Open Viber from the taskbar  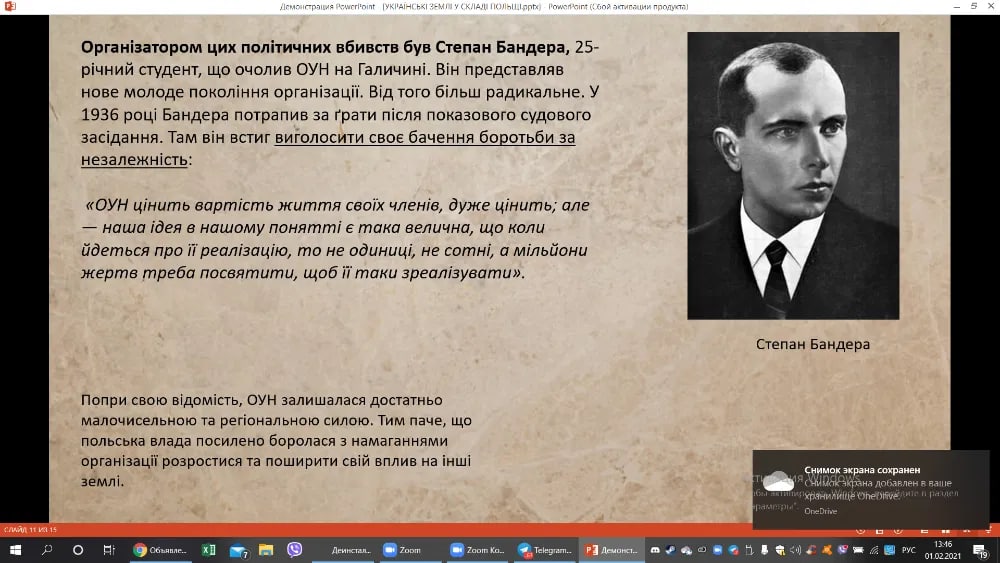pos(295,549)
